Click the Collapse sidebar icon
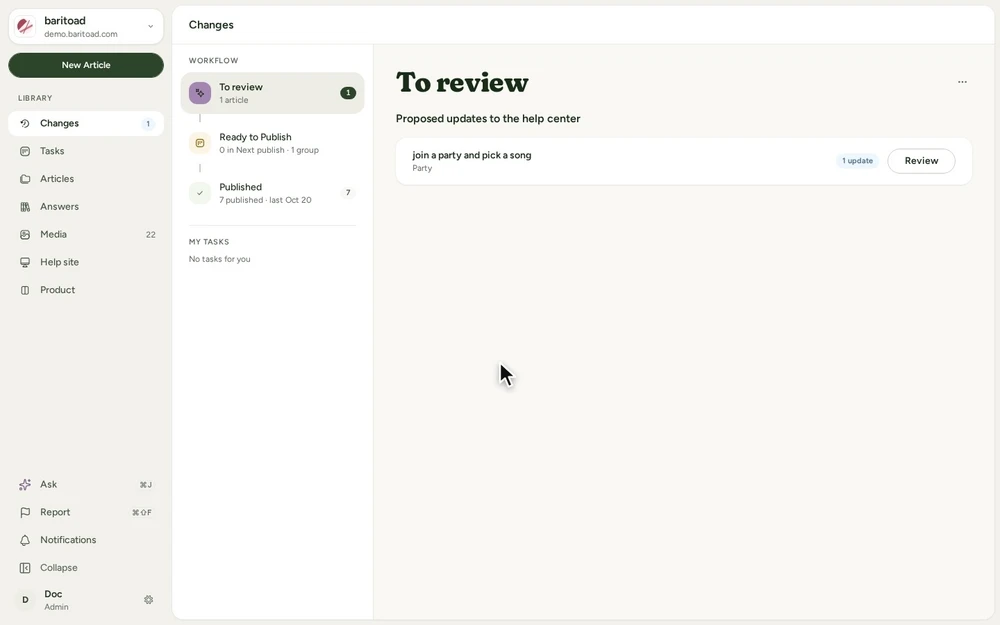1000x625 pixels. (x=25, y=568)
